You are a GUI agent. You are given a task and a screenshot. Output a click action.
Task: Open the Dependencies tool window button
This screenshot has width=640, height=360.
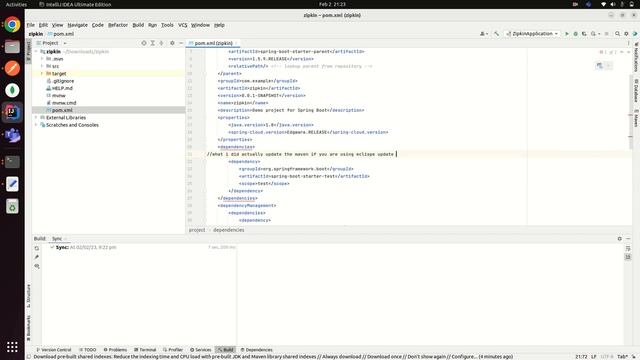256,350
